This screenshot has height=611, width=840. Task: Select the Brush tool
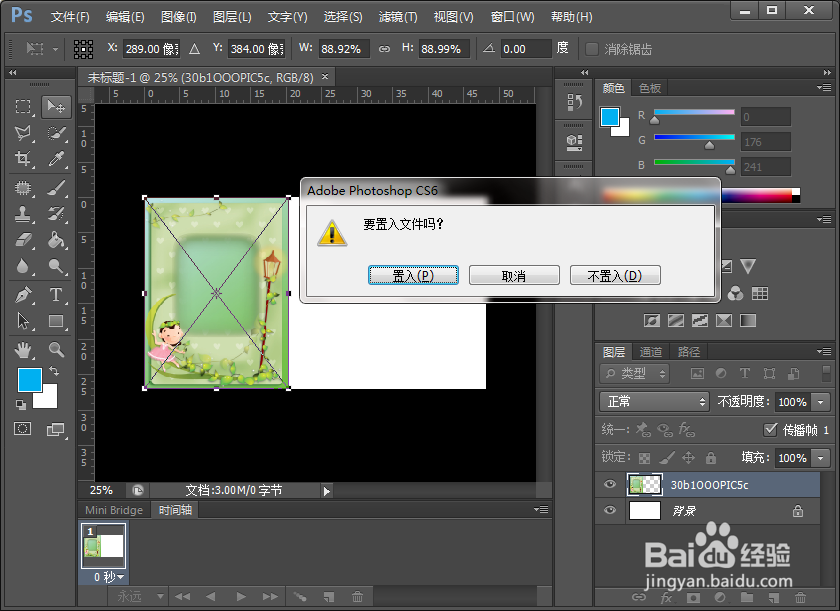coord(56,188)
